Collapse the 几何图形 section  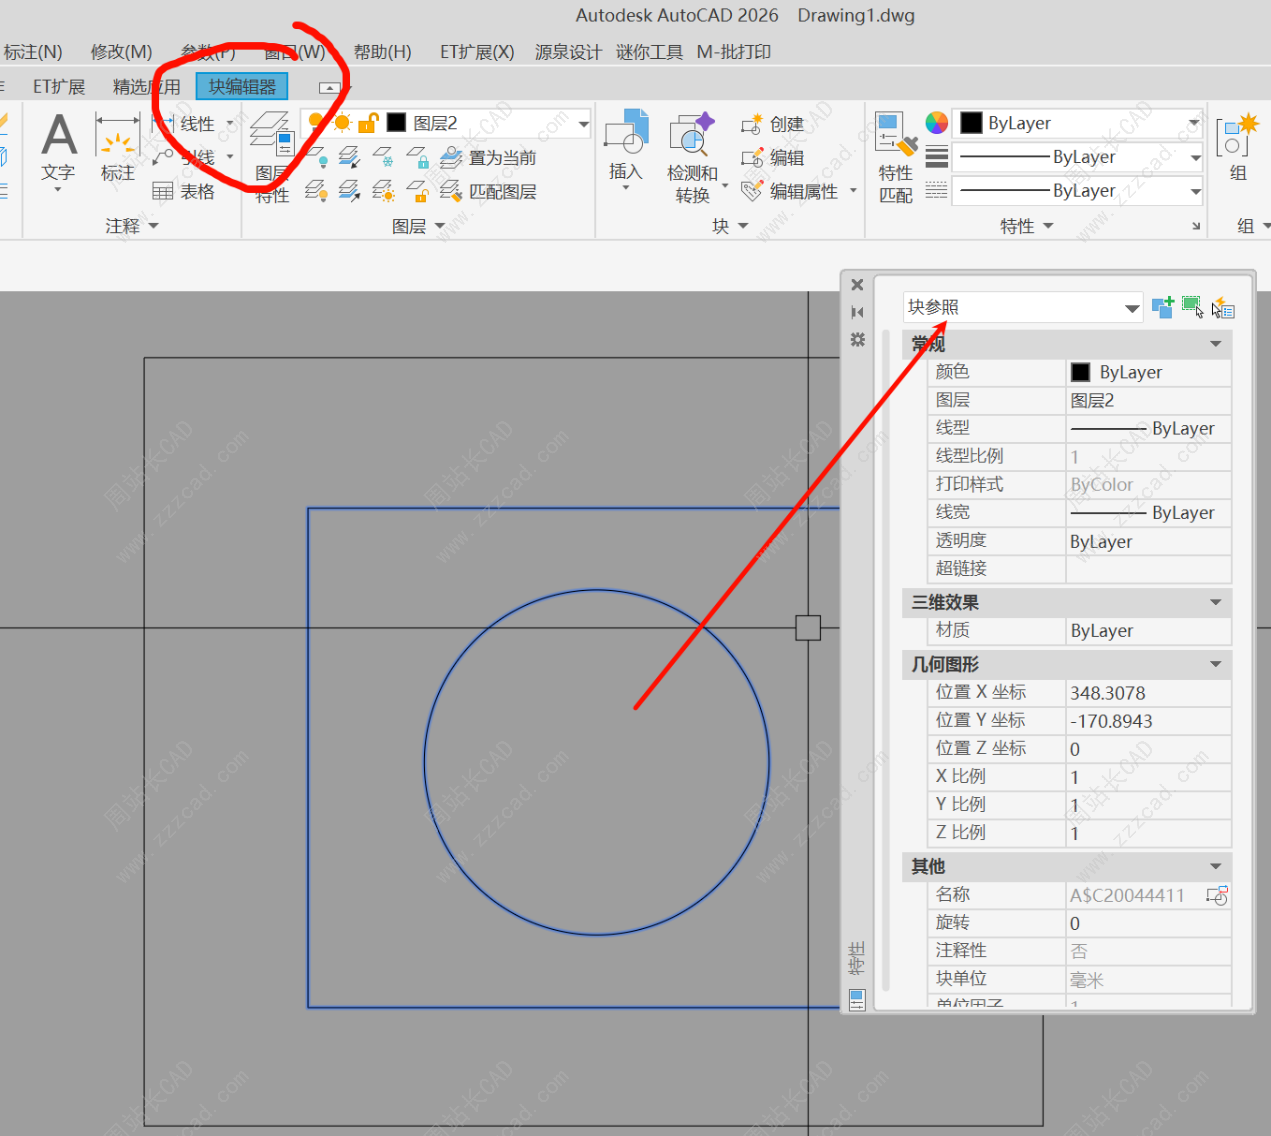[x=1215, y=664]
